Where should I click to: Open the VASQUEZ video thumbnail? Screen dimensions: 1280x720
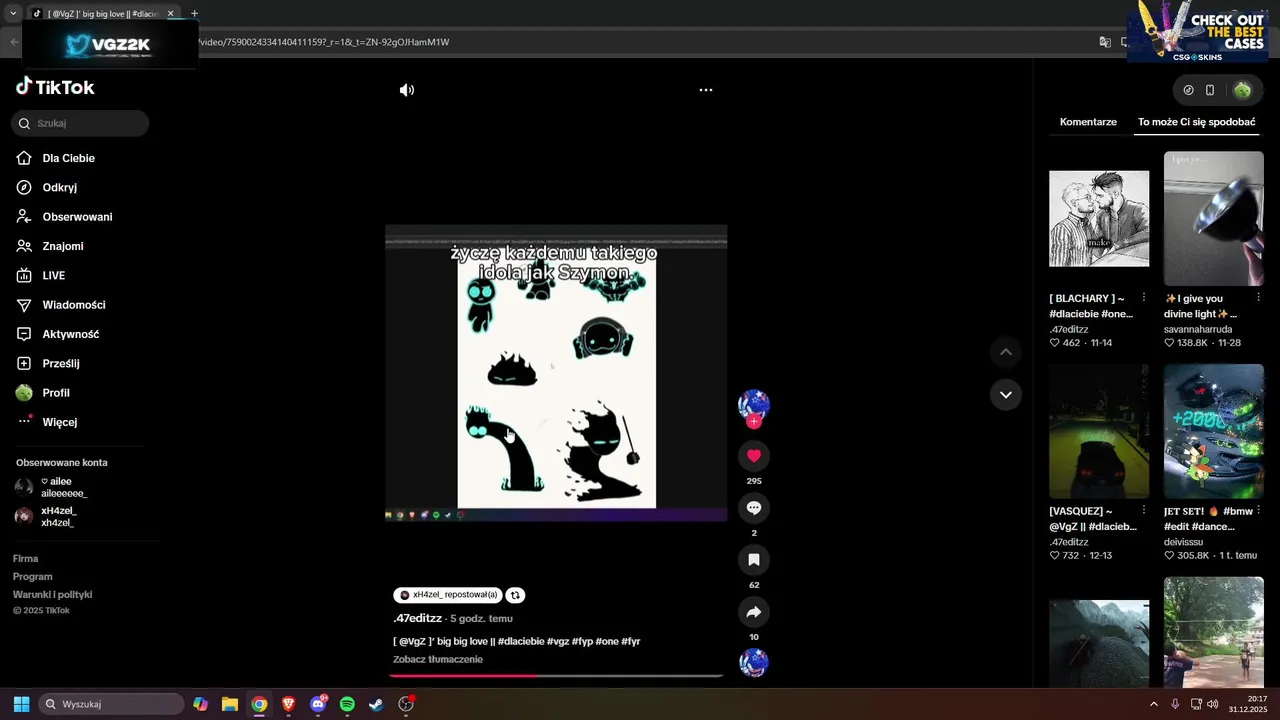coord(1099,431)
